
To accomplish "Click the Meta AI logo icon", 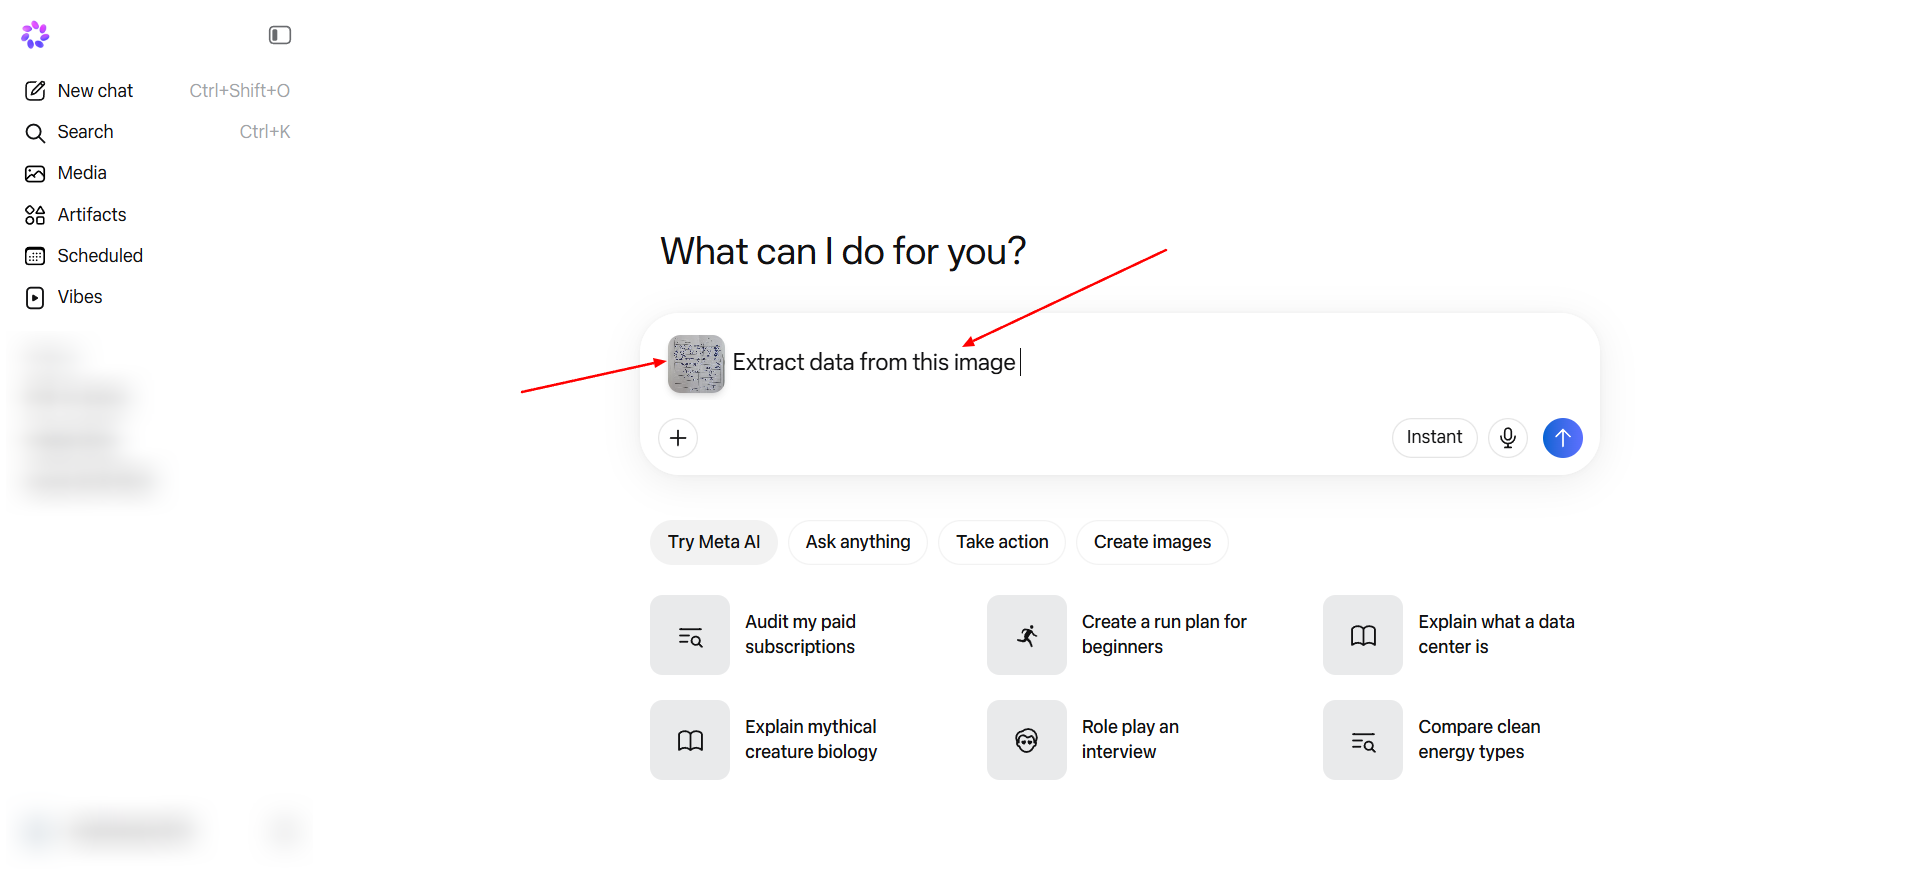I will (35, 35).
